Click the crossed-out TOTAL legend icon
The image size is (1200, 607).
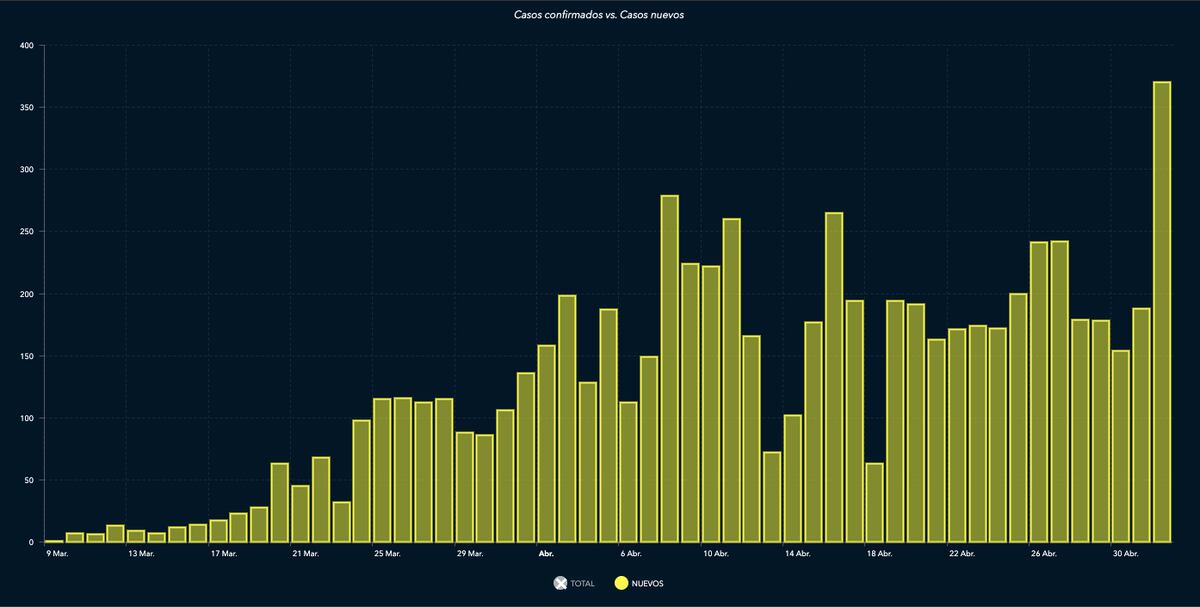(560, 583)
